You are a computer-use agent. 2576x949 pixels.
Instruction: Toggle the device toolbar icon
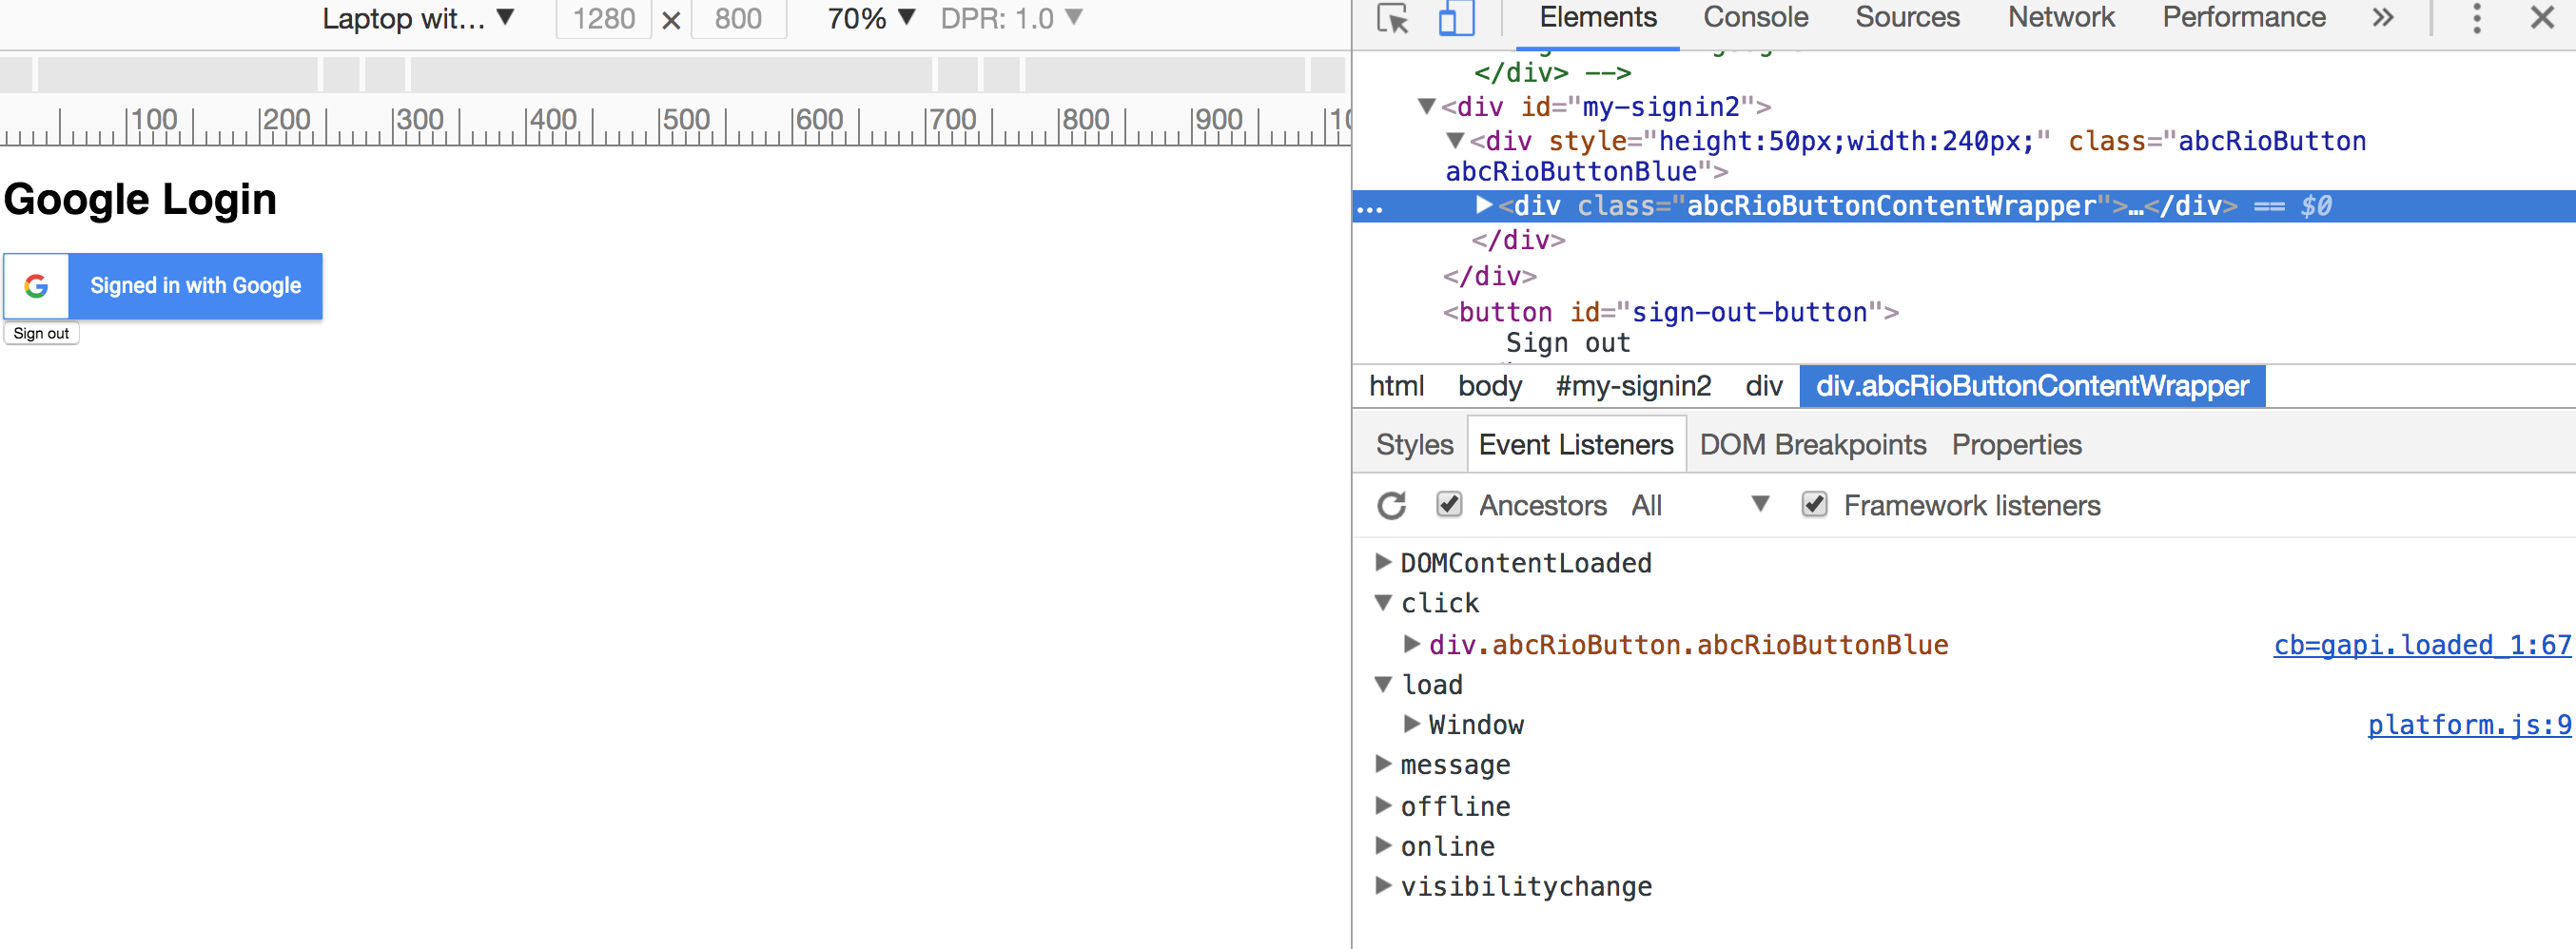pos(1456,19)
